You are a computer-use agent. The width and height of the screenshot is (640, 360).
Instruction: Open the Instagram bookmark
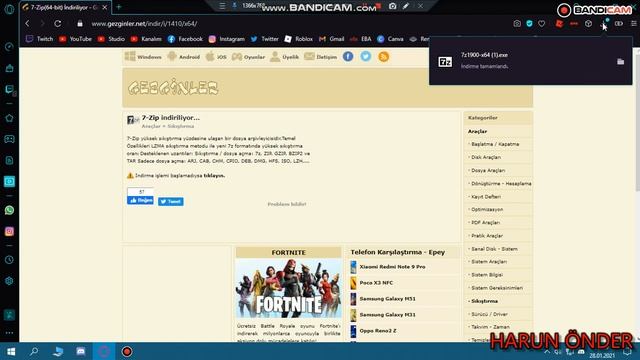pyautogui.click(x=227, y=39)
